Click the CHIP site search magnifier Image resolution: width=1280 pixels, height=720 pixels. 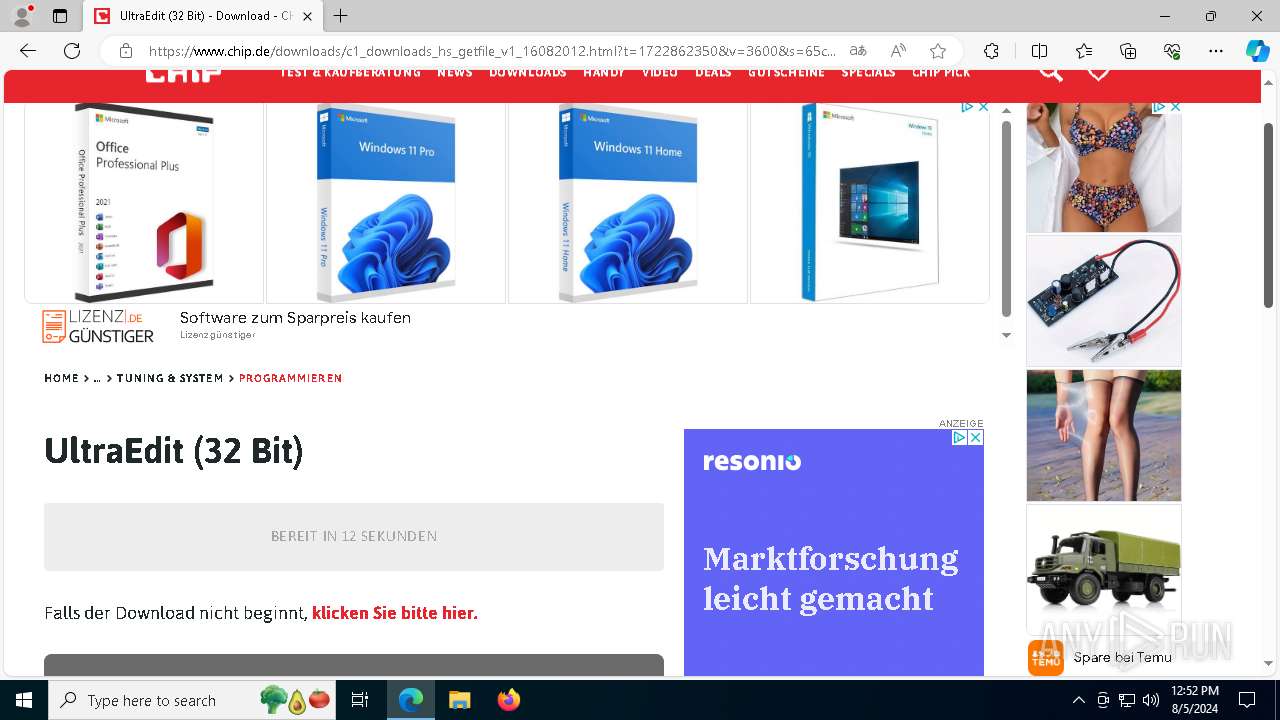[1050, 72]
